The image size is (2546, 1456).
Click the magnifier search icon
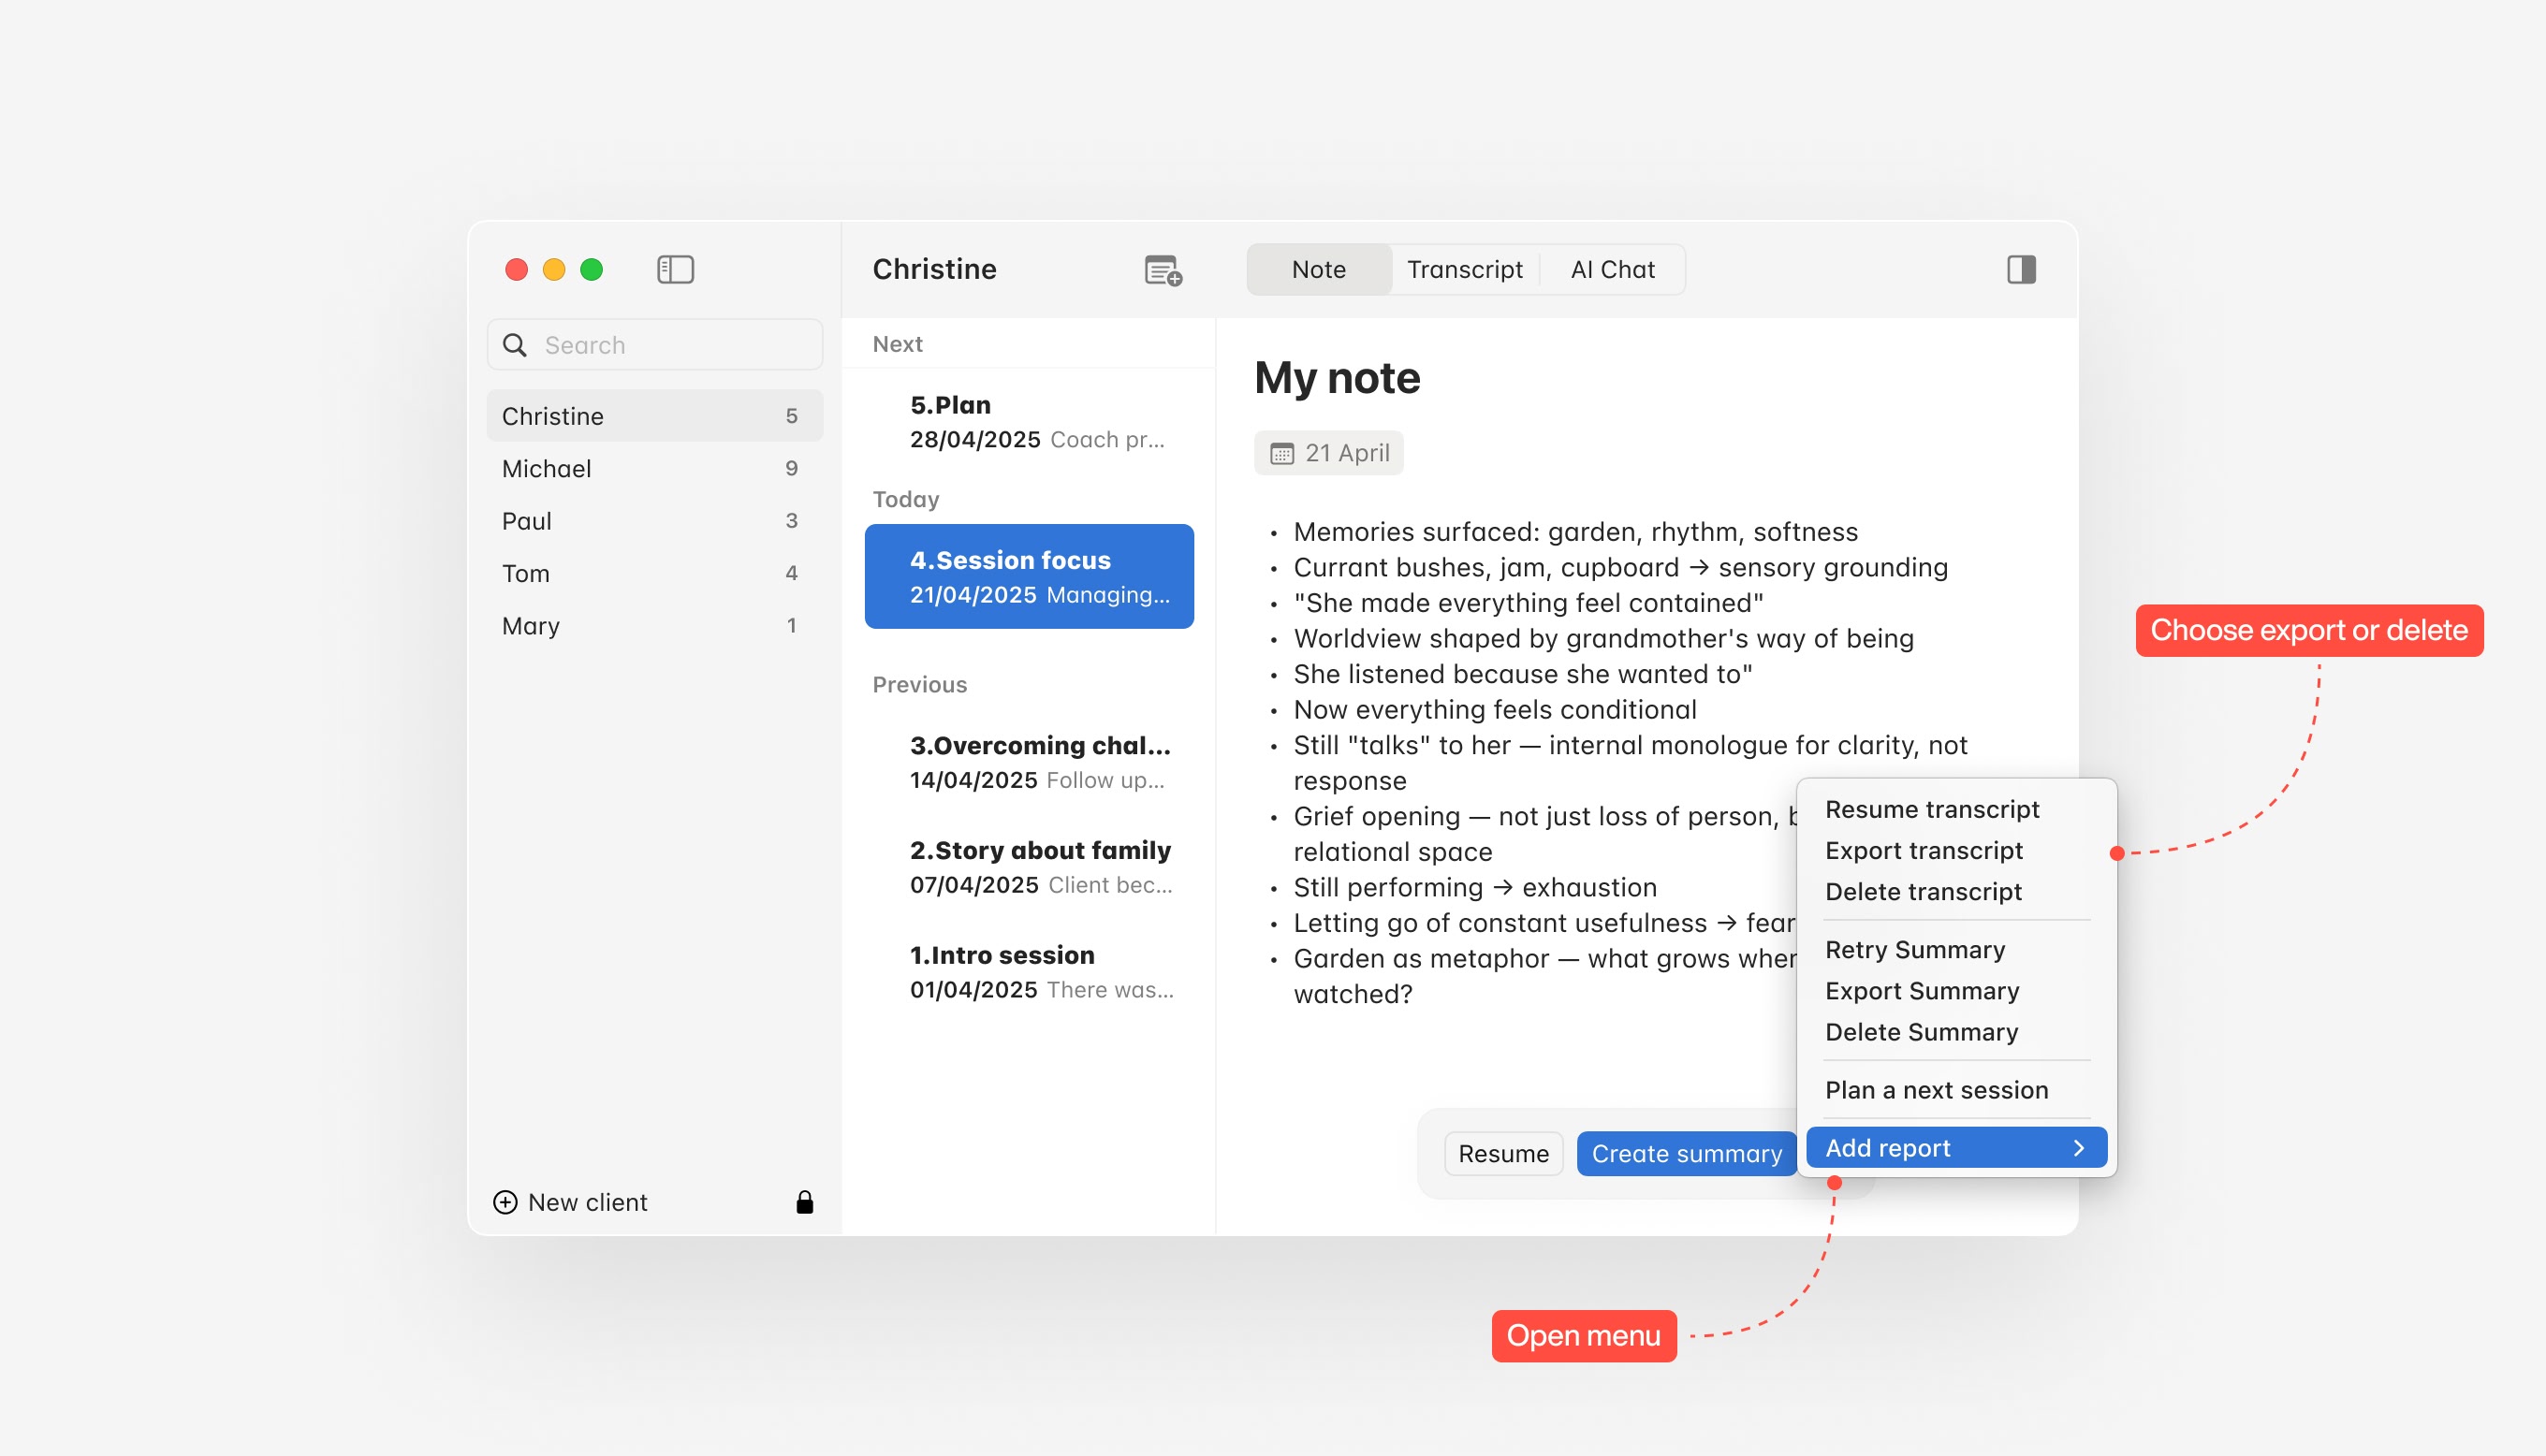point(515,345)
